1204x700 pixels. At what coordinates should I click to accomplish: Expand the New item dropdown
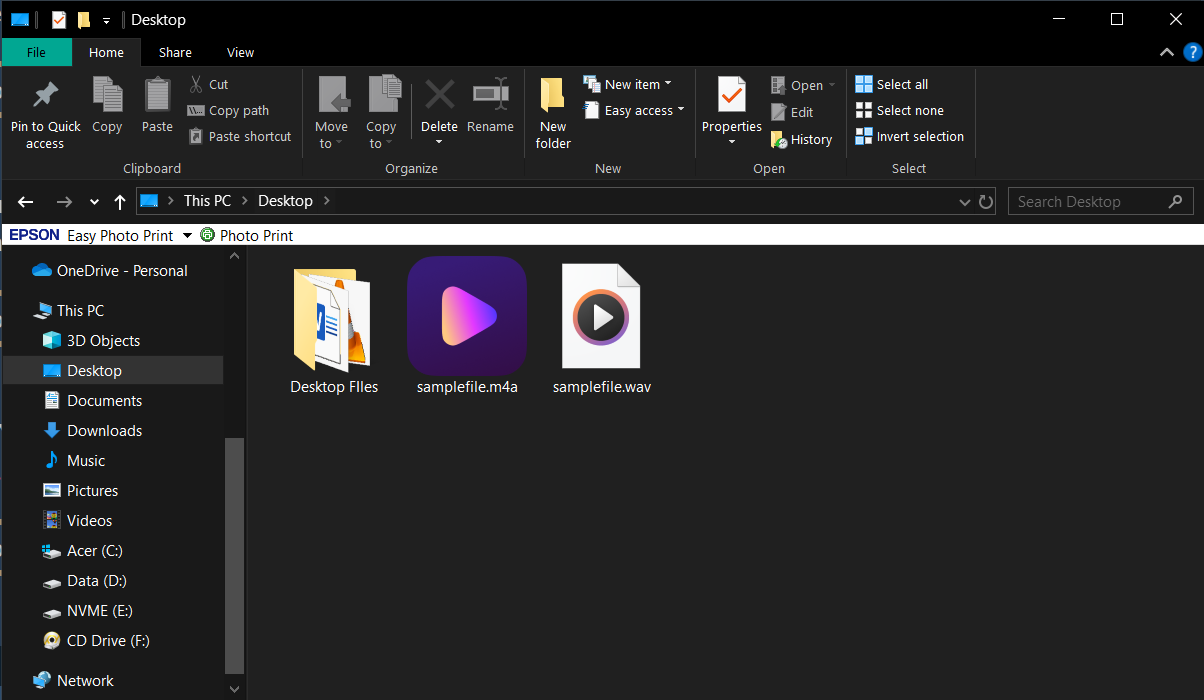pos(668,84)
